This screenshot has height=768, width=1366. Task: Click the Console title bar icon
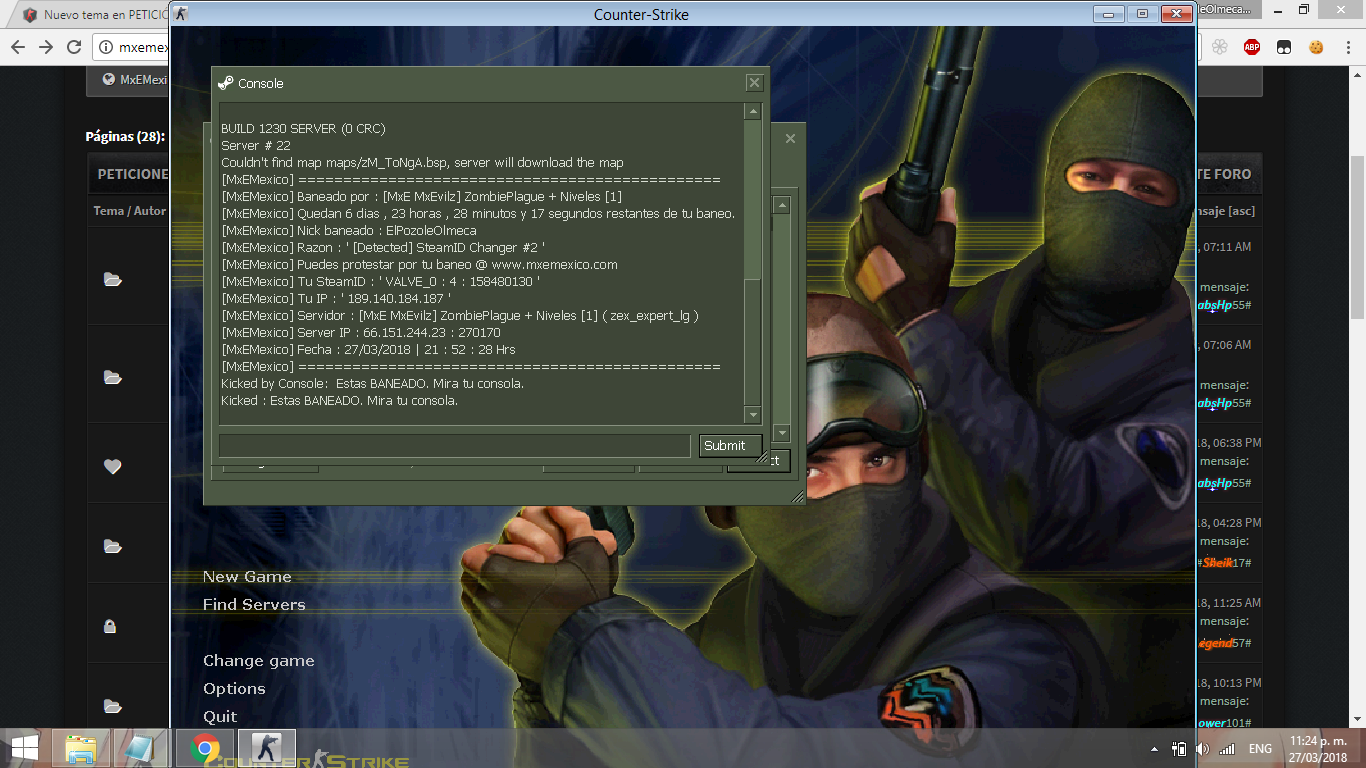(x=226, y=83)
